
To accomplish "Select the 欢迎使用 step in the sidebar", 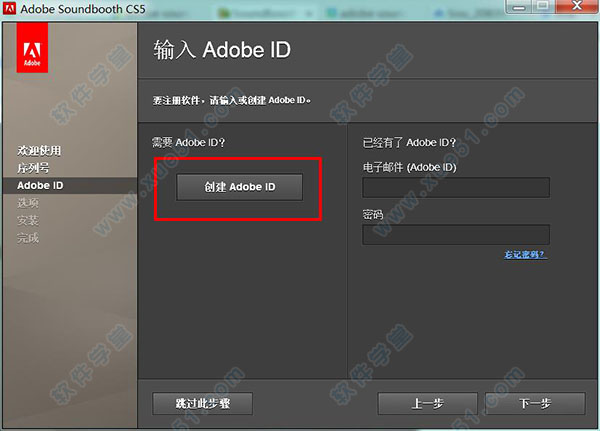I will point(39,151).
